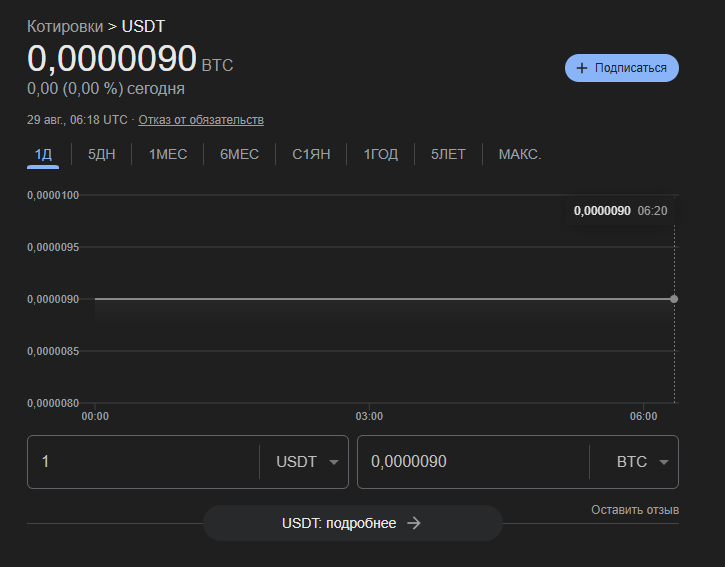Click the 0,00 (0,00 %) сегодня text
Viewport: 725px width, 567px height.
pyautogui.click(x=106, y=88)
